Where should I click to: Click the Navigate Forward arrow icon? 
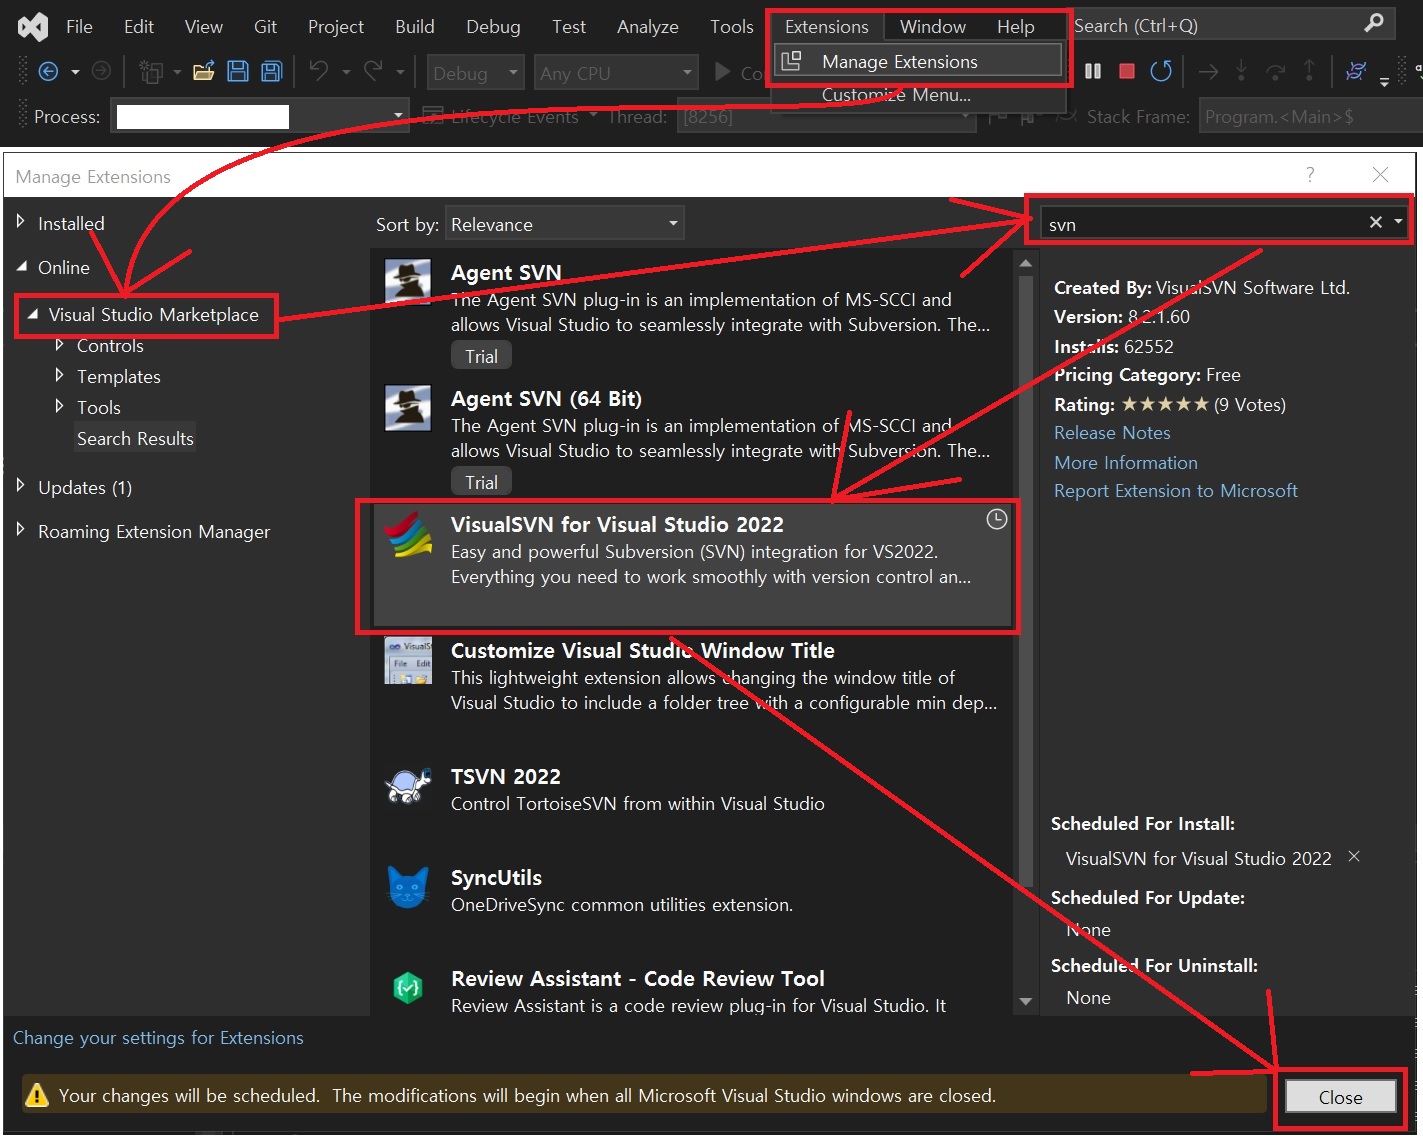point(101,72)
